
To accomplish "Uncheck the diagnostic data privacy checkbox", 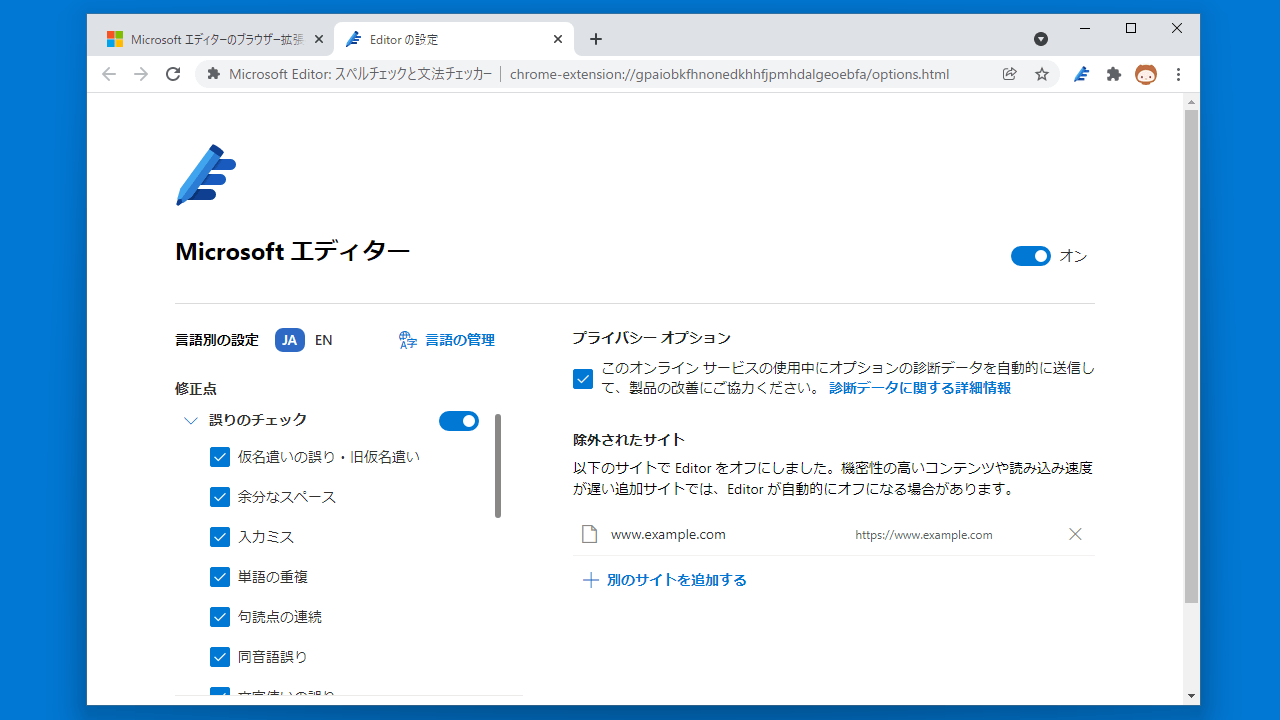I will [x=583, y=379].
